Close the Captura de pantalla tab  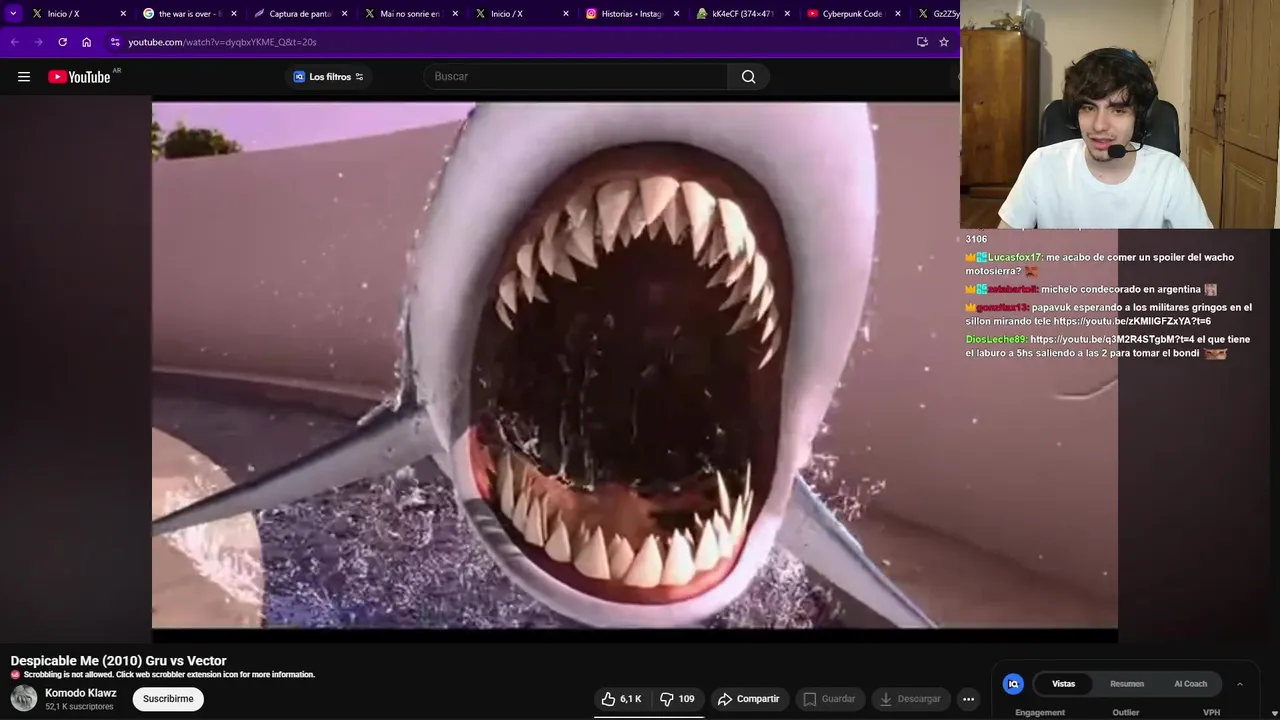[x=345, y=14]
